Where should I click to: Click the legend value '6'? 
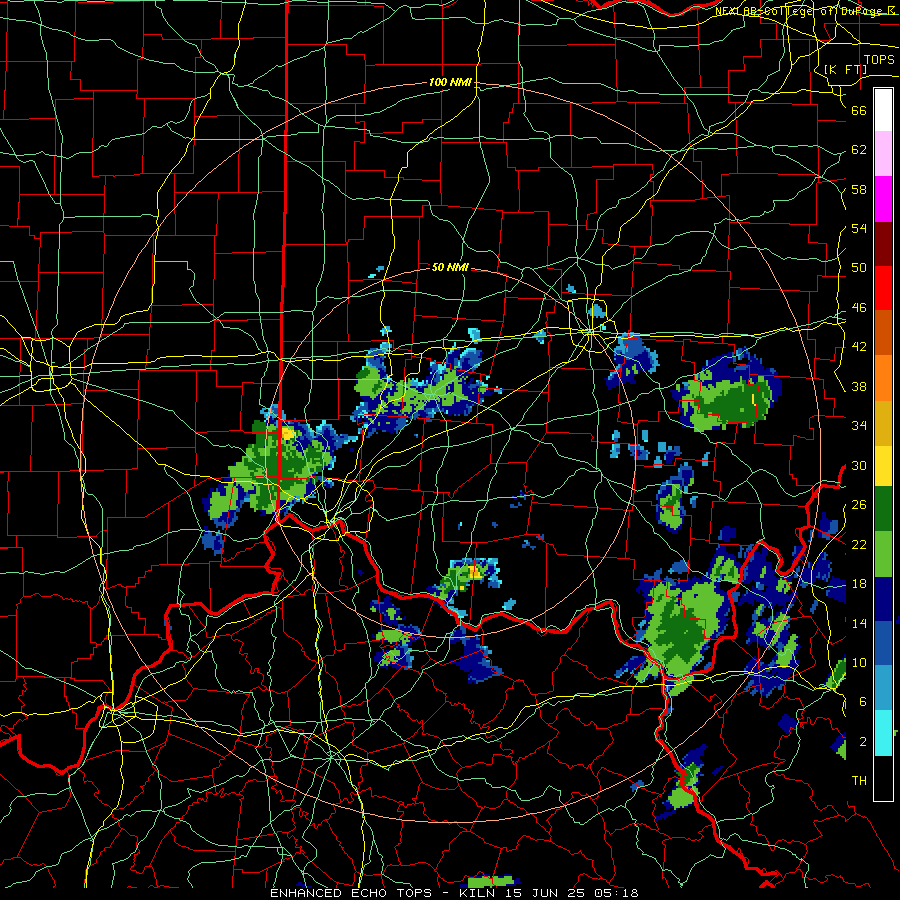(x=862, y=701)
